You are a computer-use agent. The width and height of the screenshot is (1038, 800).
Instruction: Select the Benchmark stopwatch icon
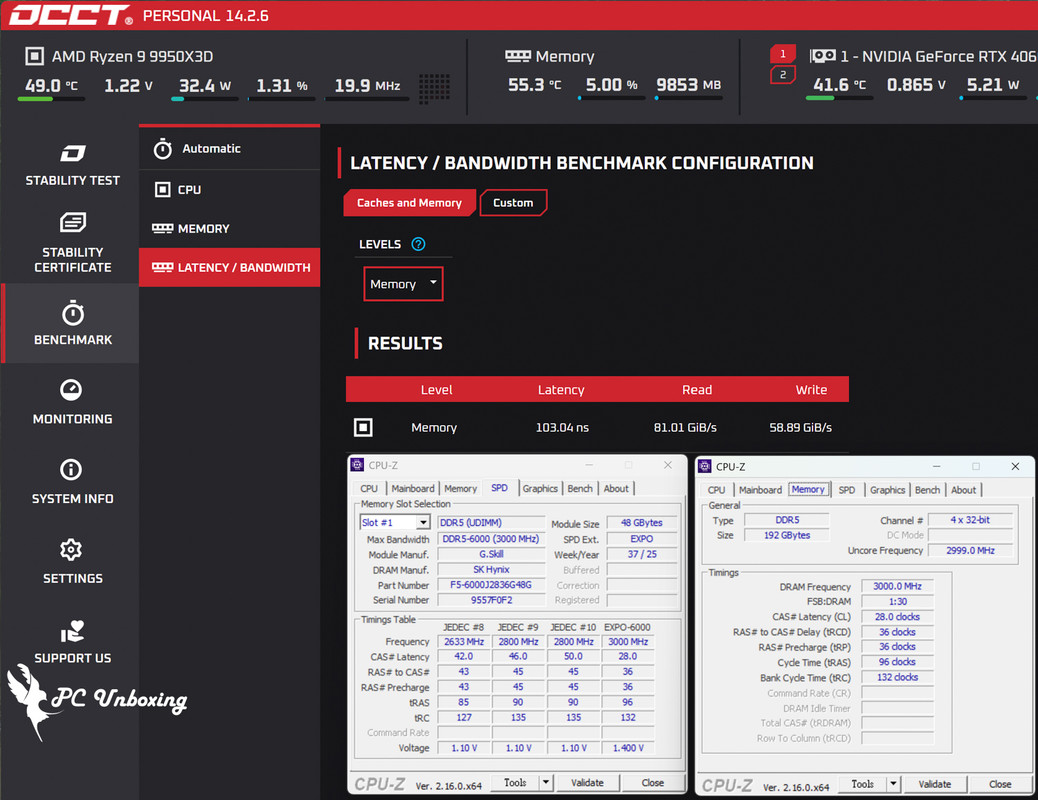[x=73, y=313]
